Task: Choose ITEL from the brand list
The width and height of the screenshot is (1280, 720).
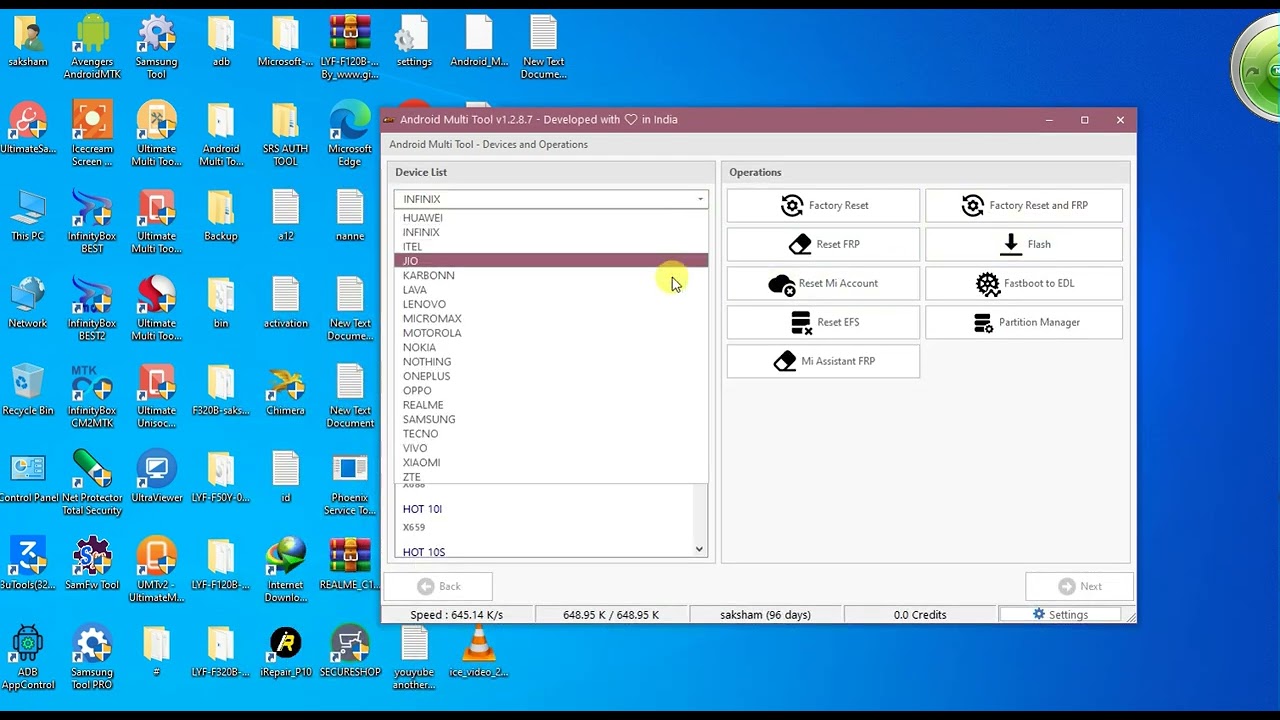Action: coord(551,247)
